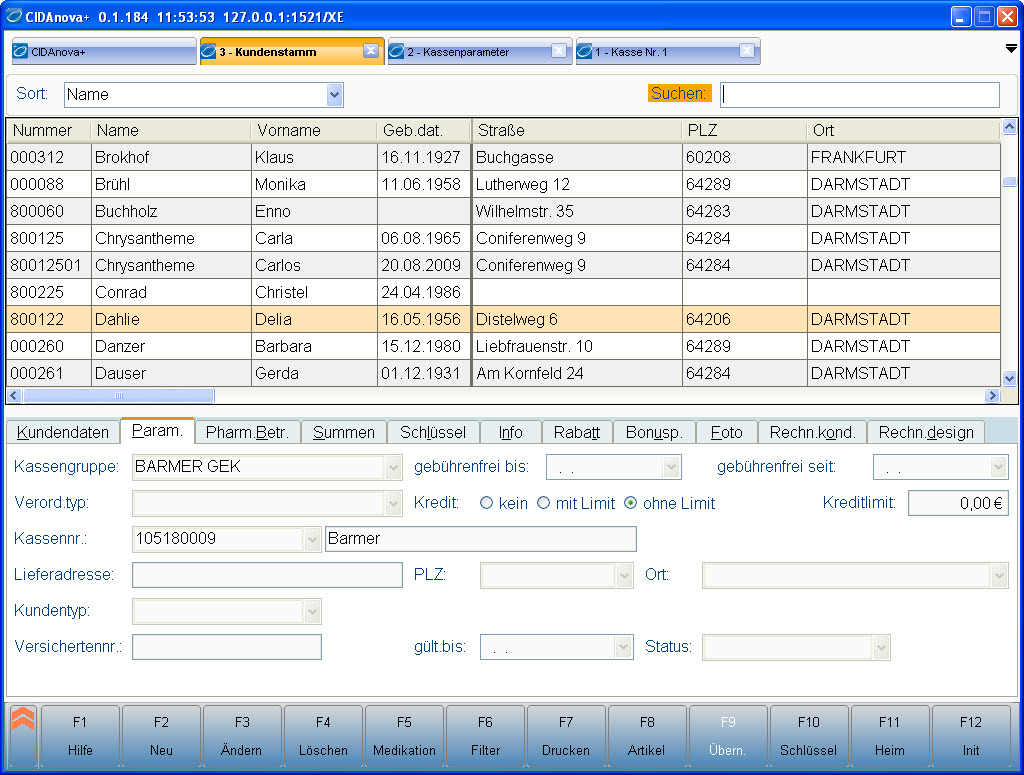This screenshot has height=775, width=1024.
Task: Click the F10 Schlüssel button
Action: click(x=809, y=736)
